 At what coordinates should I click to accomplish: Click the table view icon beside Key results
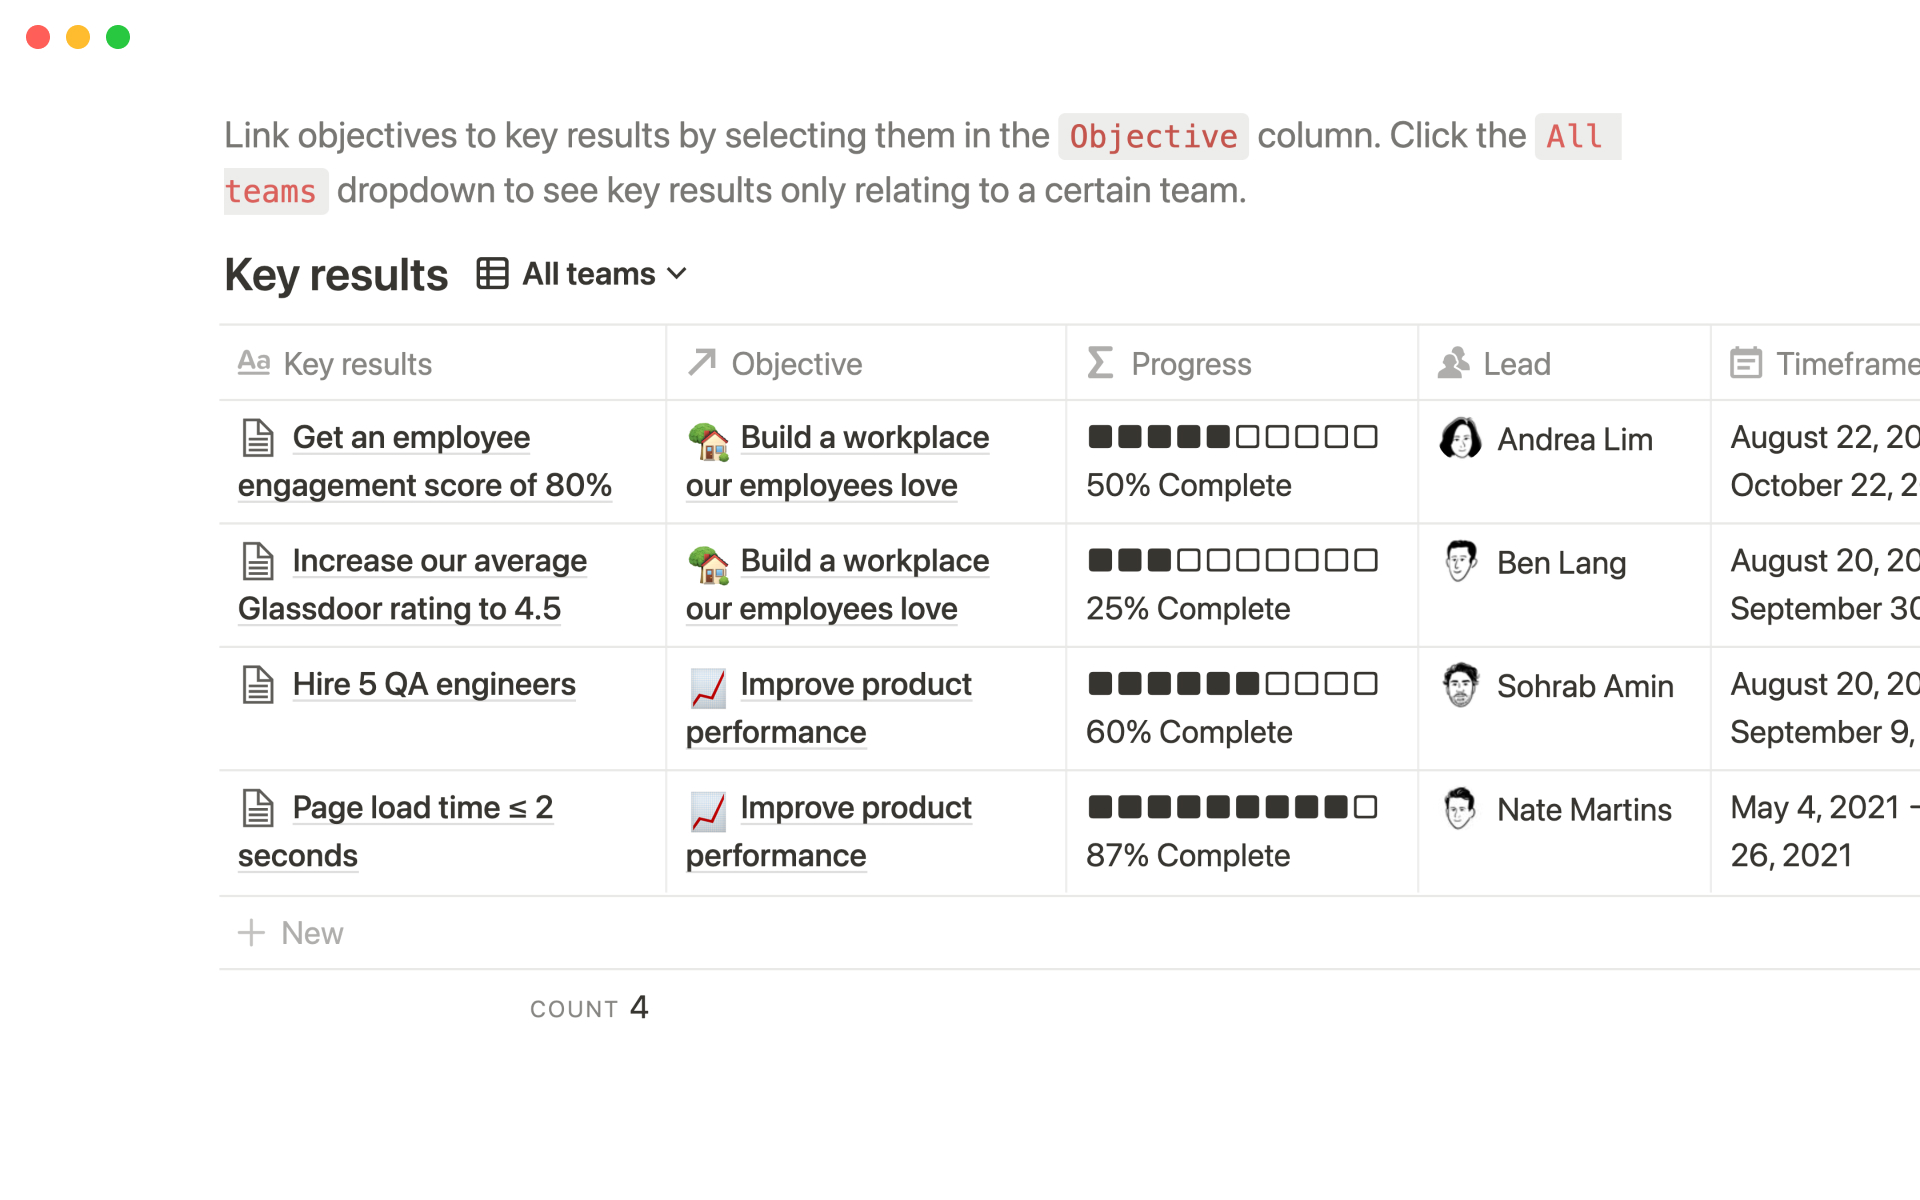tap(492, 274)
